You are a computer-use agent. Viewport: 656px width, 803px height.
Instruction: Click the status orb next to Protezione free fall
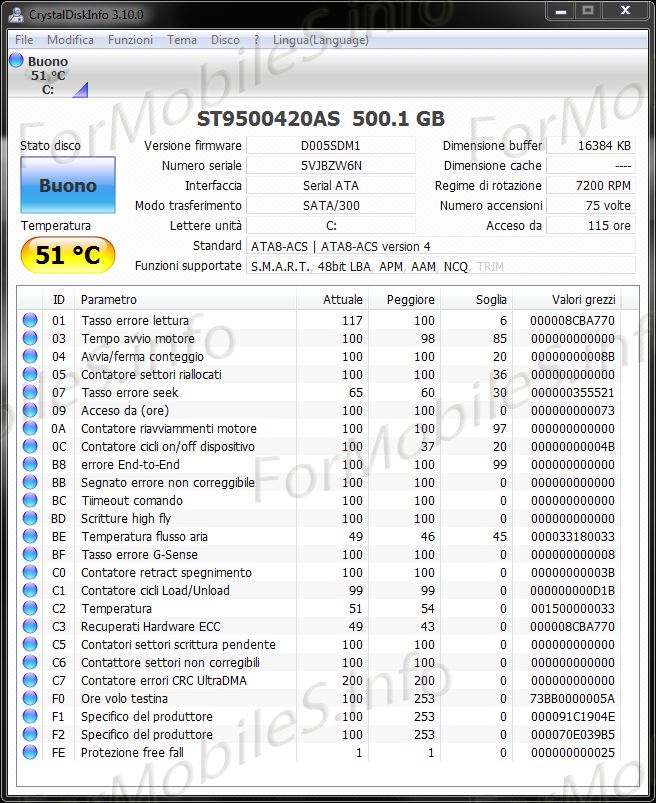pyautogui.click(x=30, y=753)
